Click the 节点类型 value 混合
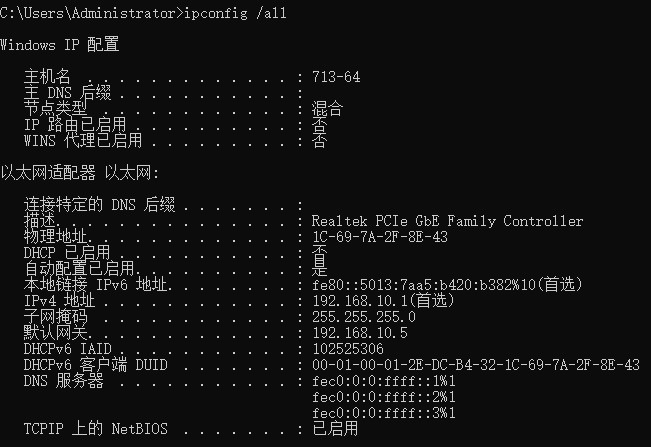 pyautogui.click(x=328, y=108)
